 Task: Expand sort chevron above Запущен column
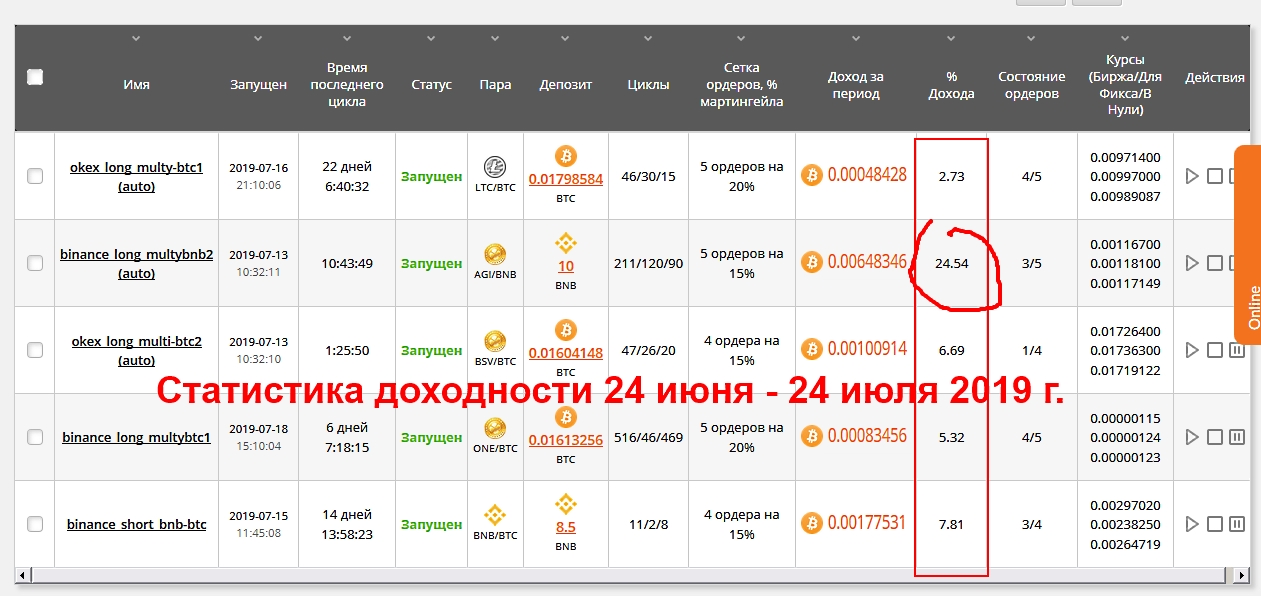(x=258, y=39)
